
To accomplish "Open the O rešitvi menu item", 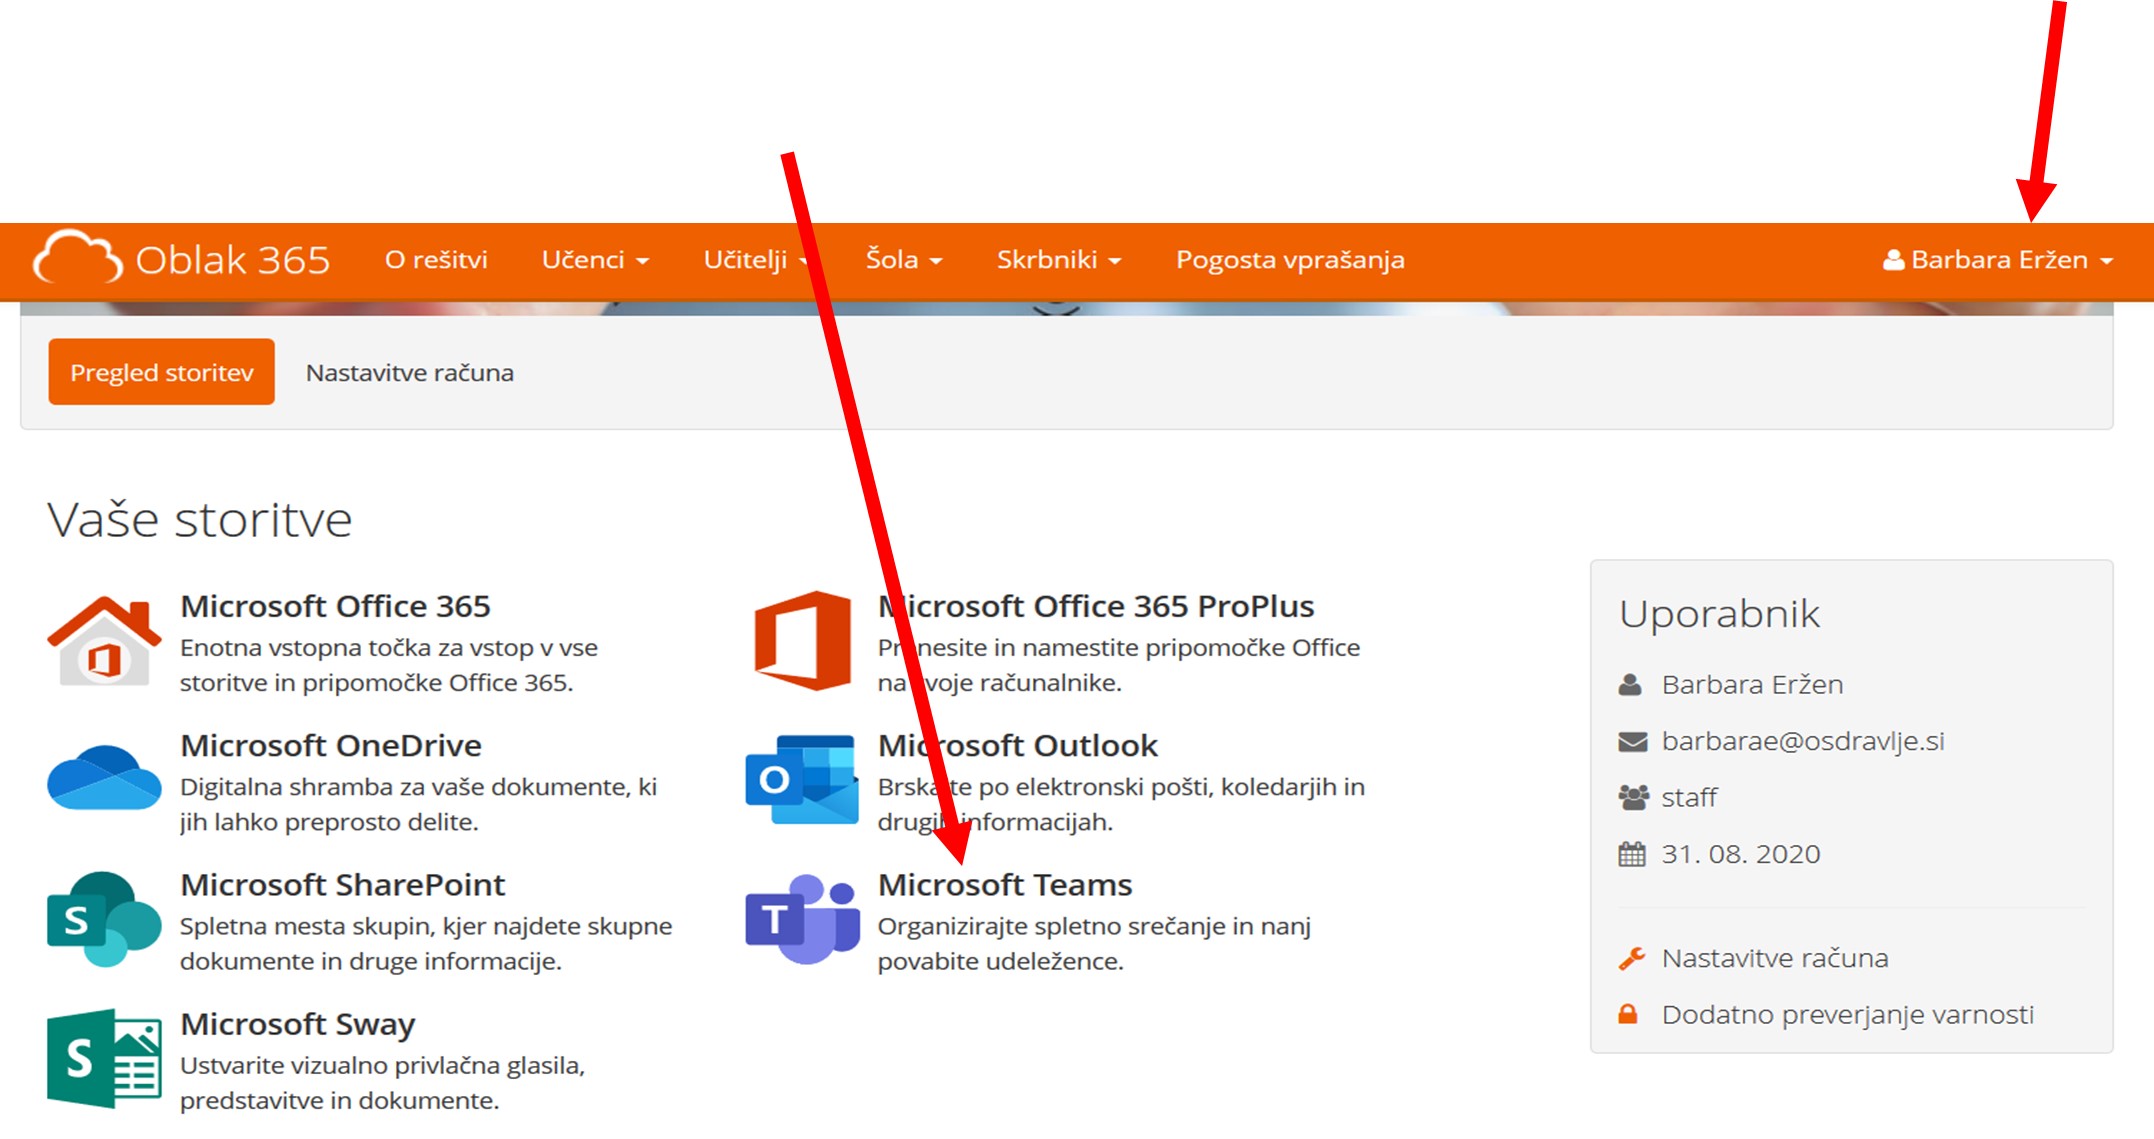I will [436, 260].
